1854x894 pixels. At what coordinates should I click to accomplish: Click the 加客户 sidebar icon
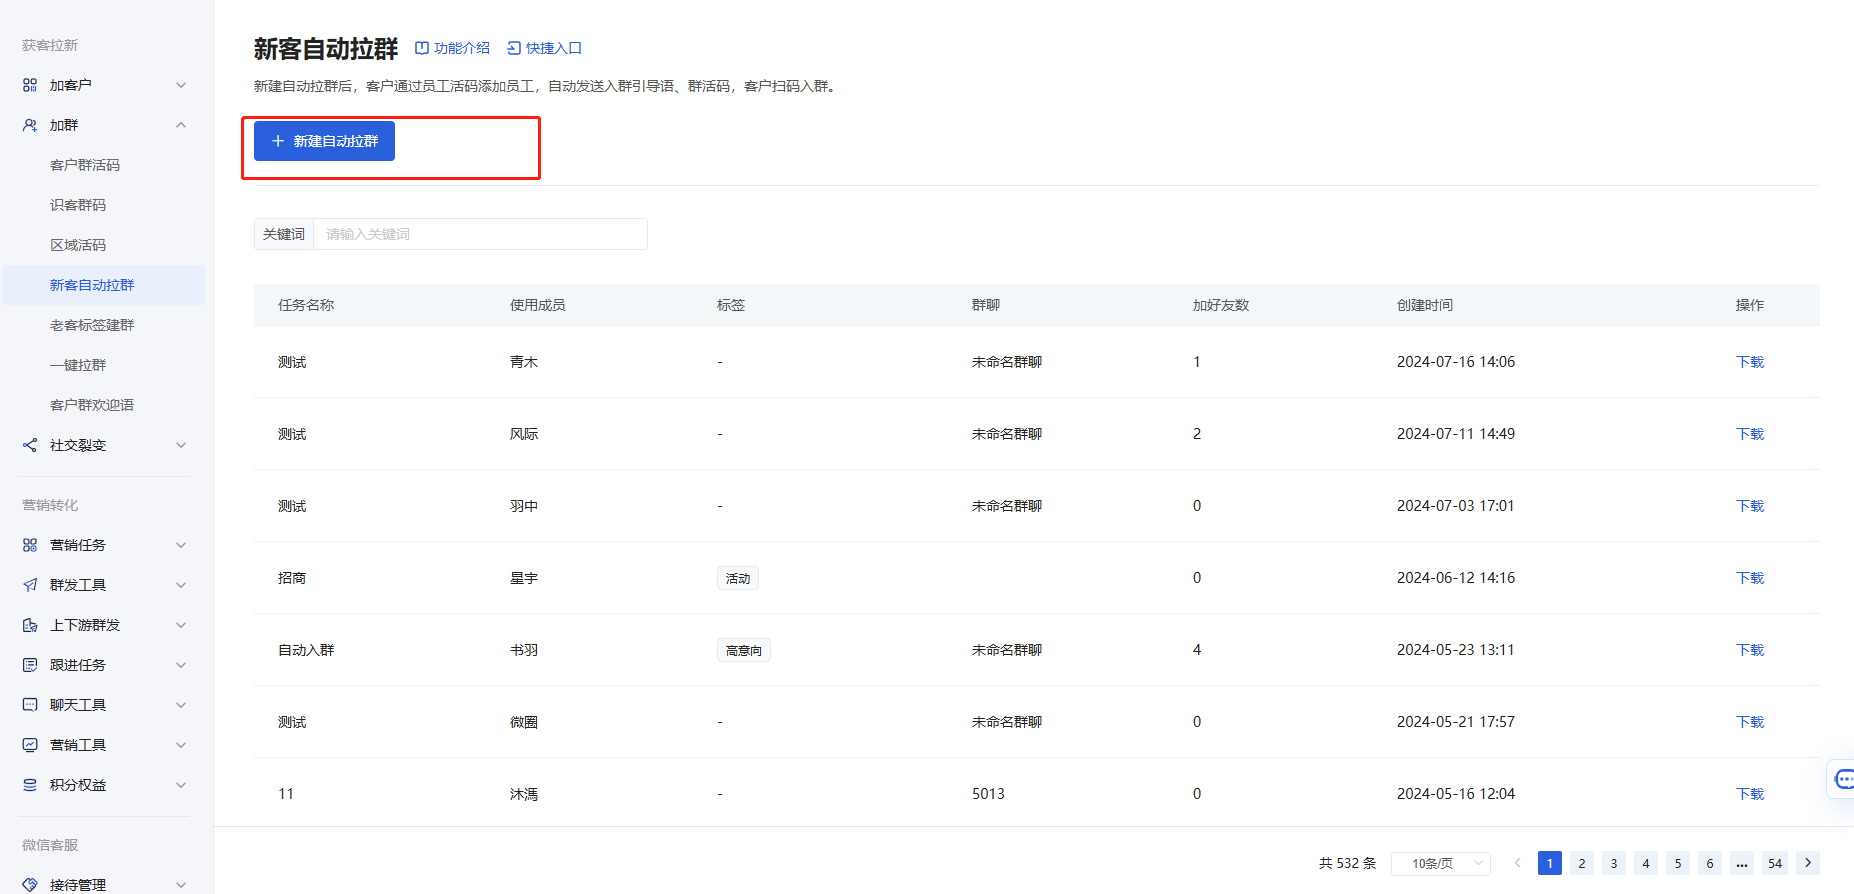pos(30,85)
